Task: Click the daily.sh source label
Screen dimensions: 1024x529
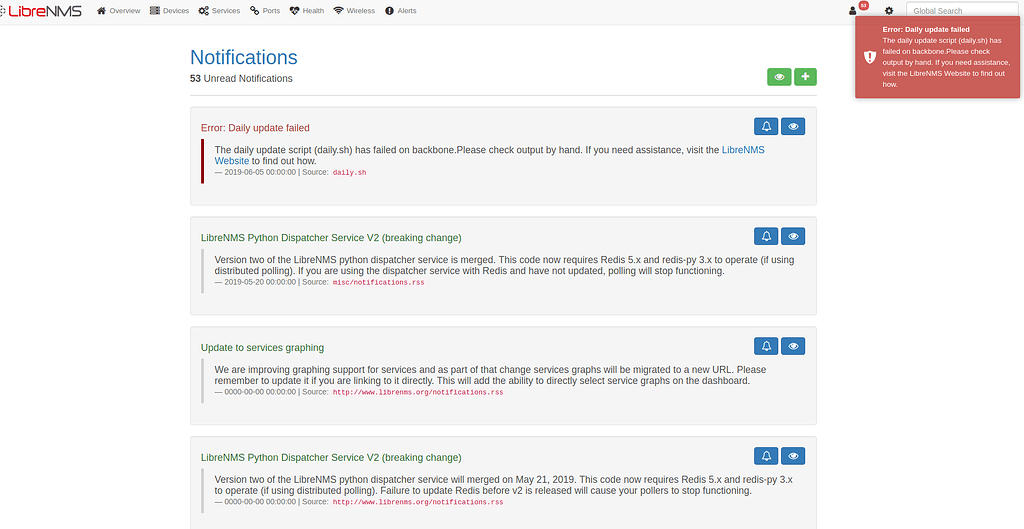Action: (x=349, y=172)
